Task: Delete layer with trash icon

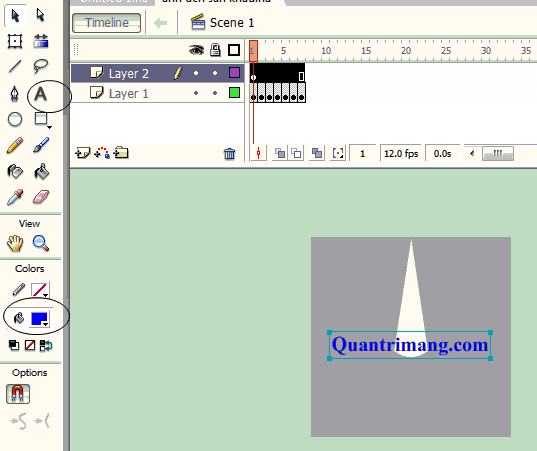Action: click(x=229, y=153)
